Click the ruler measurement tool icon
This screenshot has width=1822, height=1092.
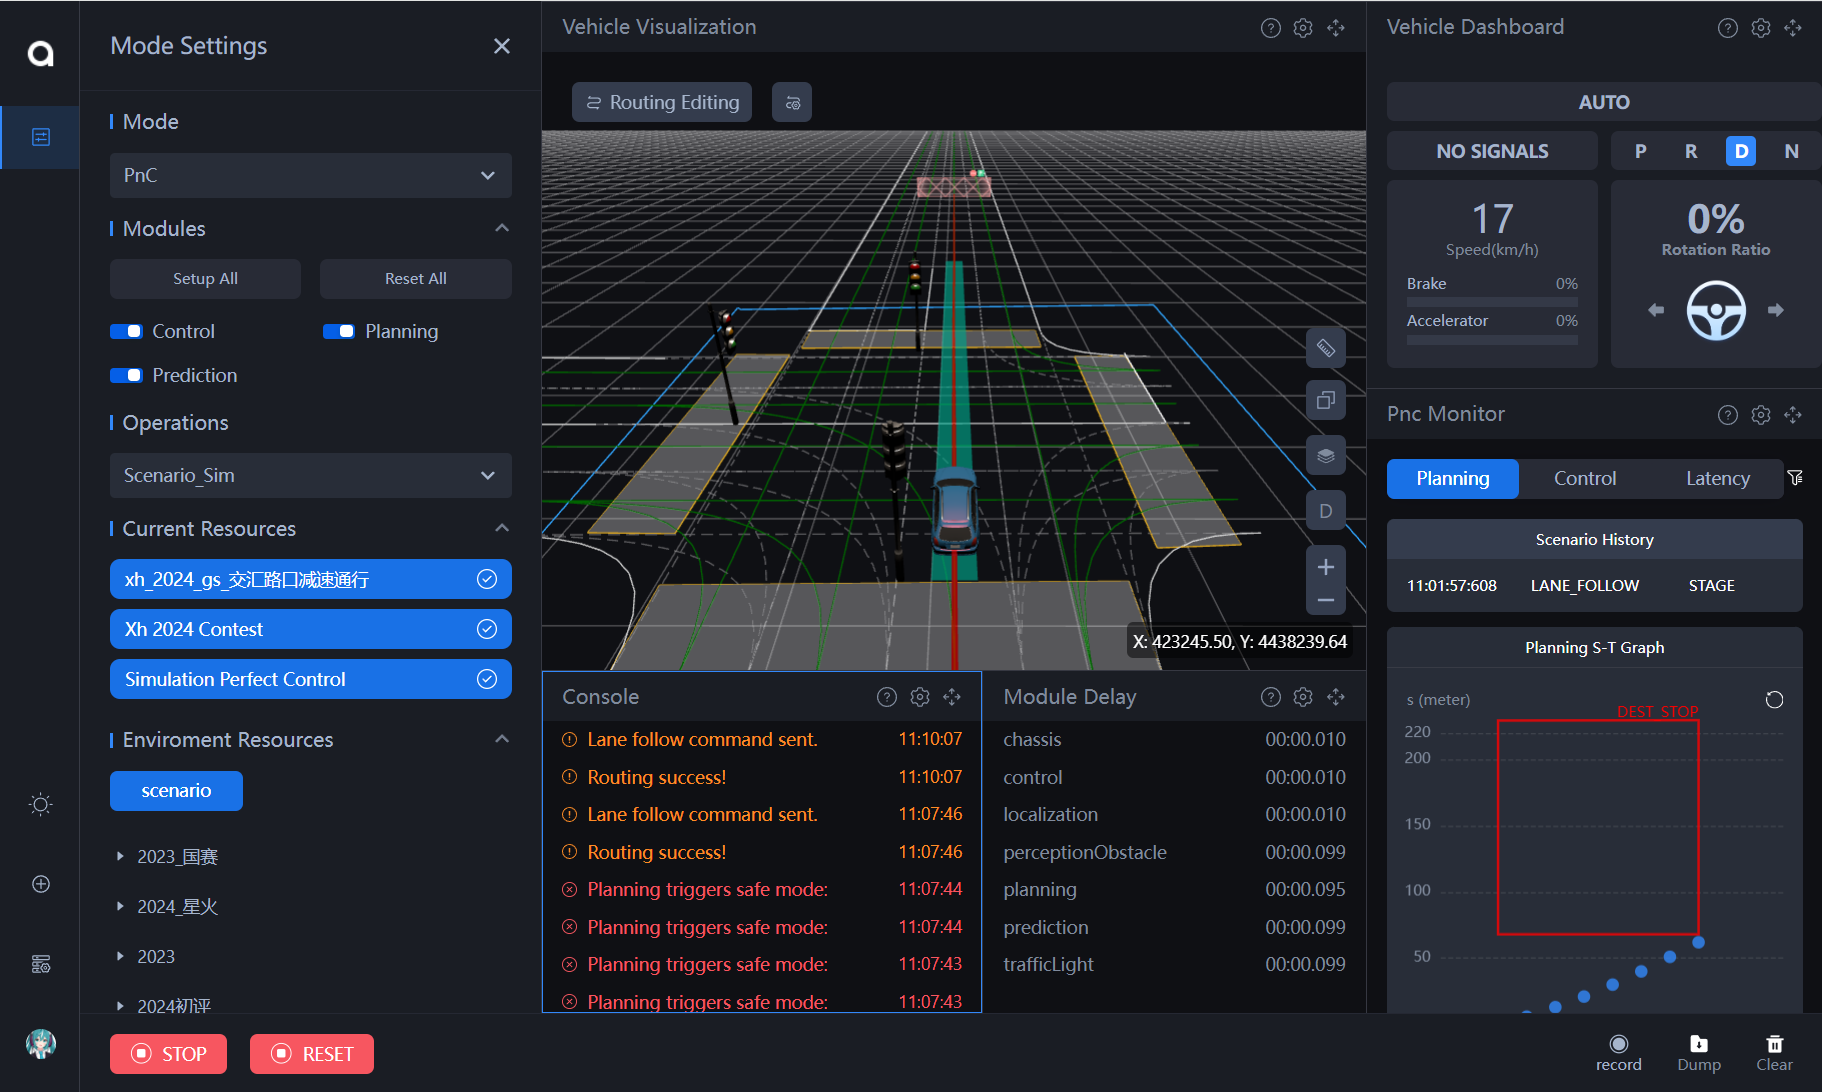click(1325, 348)
